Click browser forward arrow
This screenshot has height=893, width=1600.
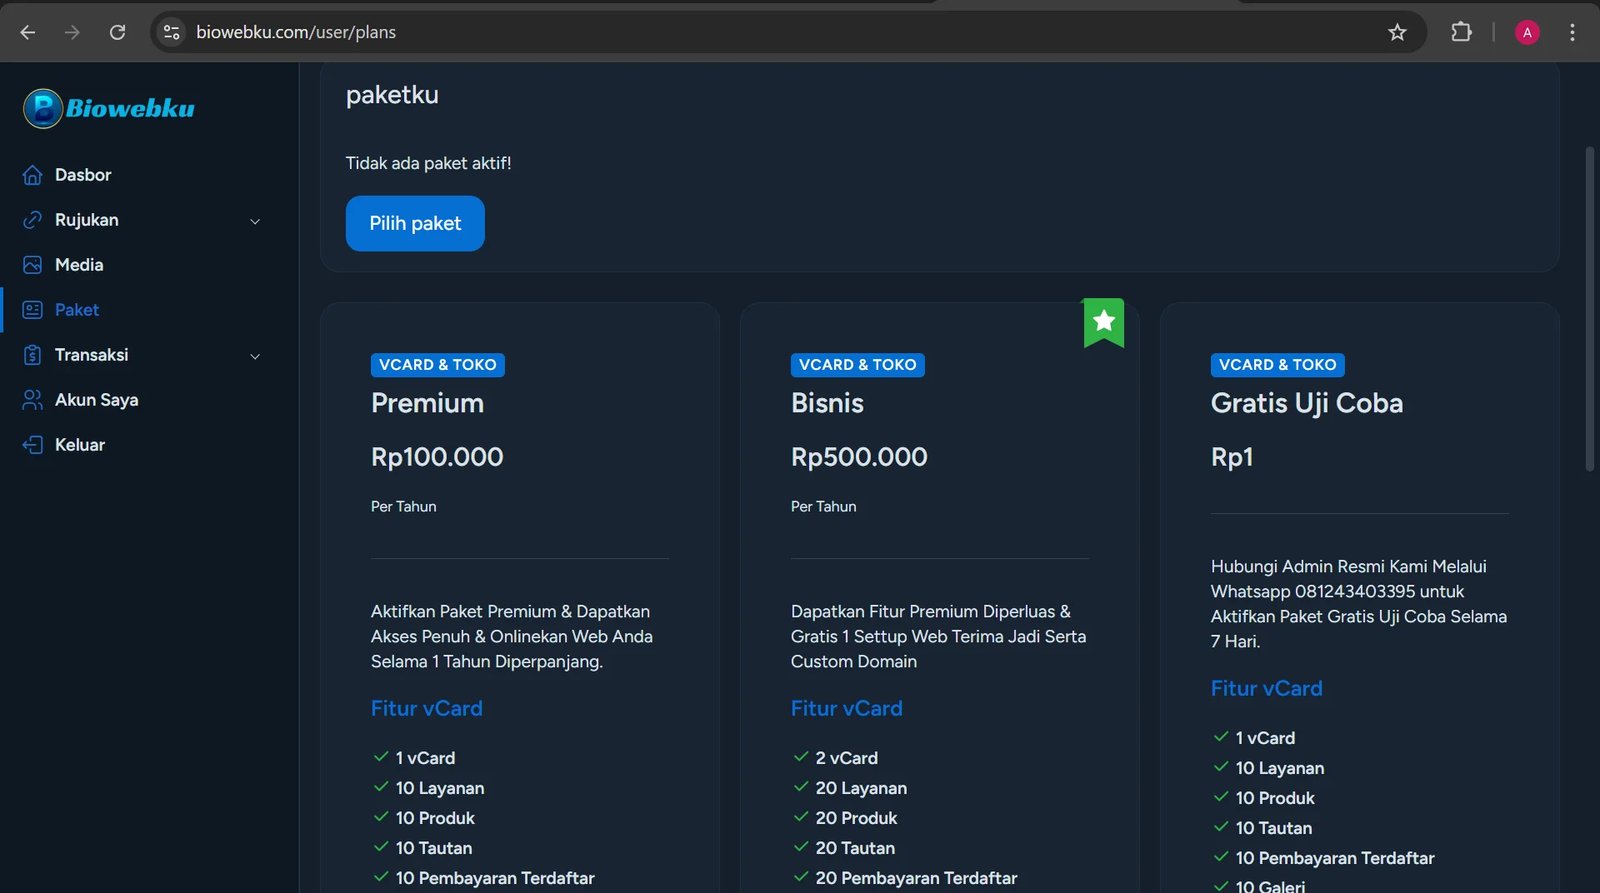pyautogui.click(x=72, y=32)
